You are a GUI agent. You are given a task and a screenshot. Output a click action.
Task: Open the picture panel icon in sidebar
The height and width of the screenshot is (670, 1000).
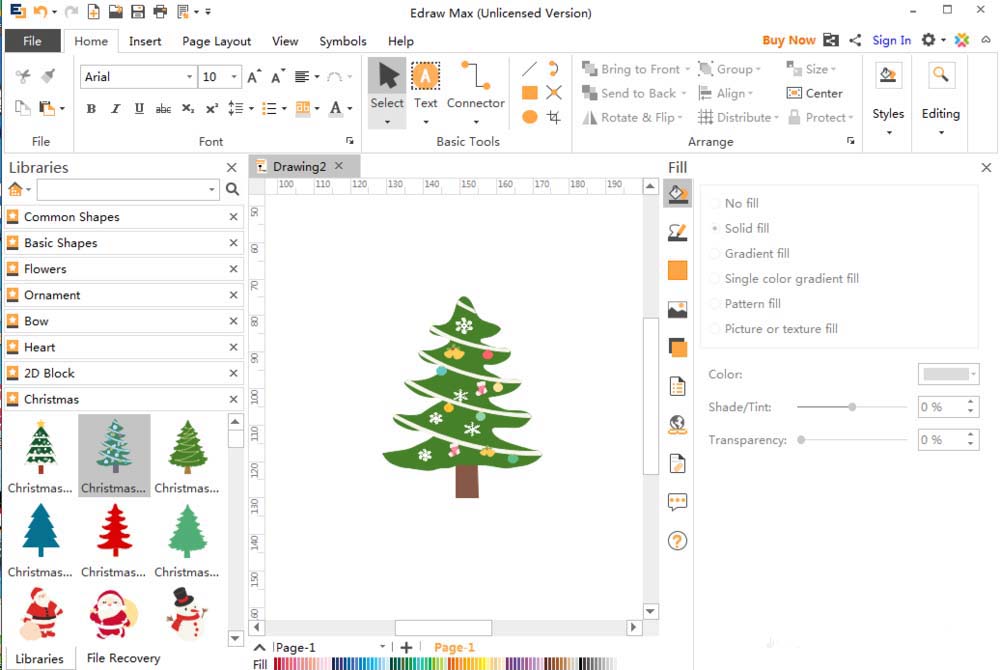click(x=677, y=309)
